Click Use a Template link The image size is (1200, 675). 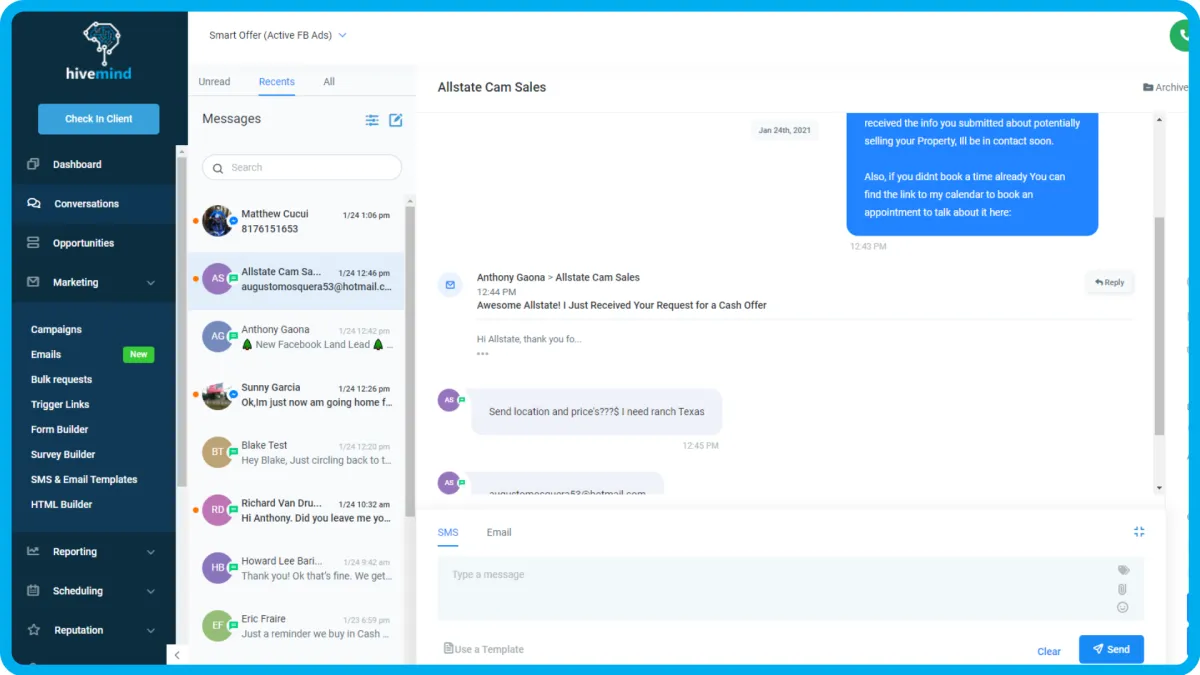[484, 649]
